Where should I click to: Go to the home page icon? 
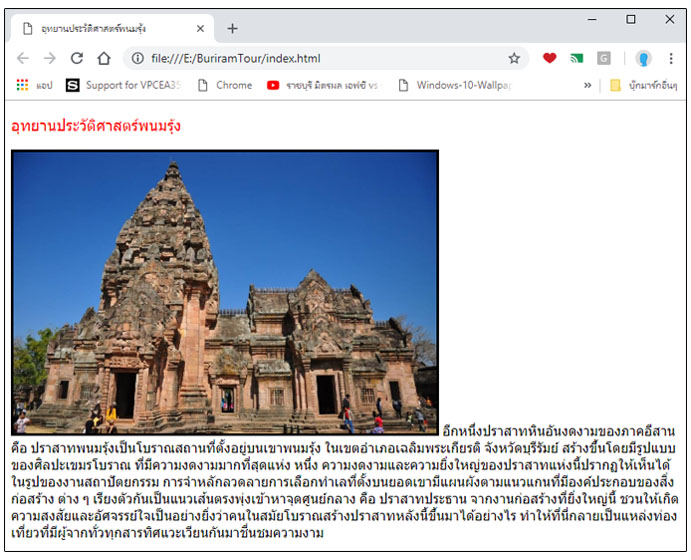coord(103,59)
